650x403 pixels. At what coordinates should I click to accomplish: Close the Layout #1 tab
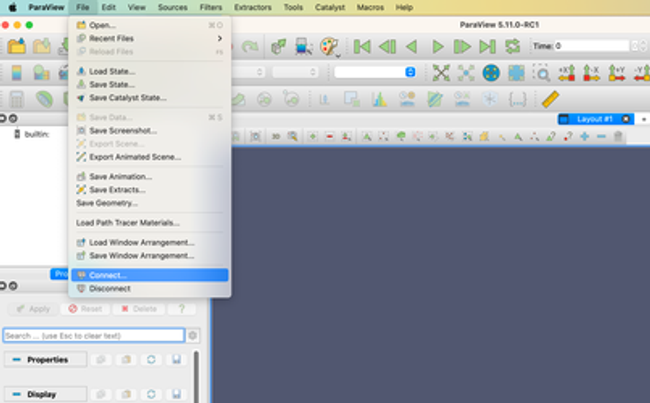[626, 119]
